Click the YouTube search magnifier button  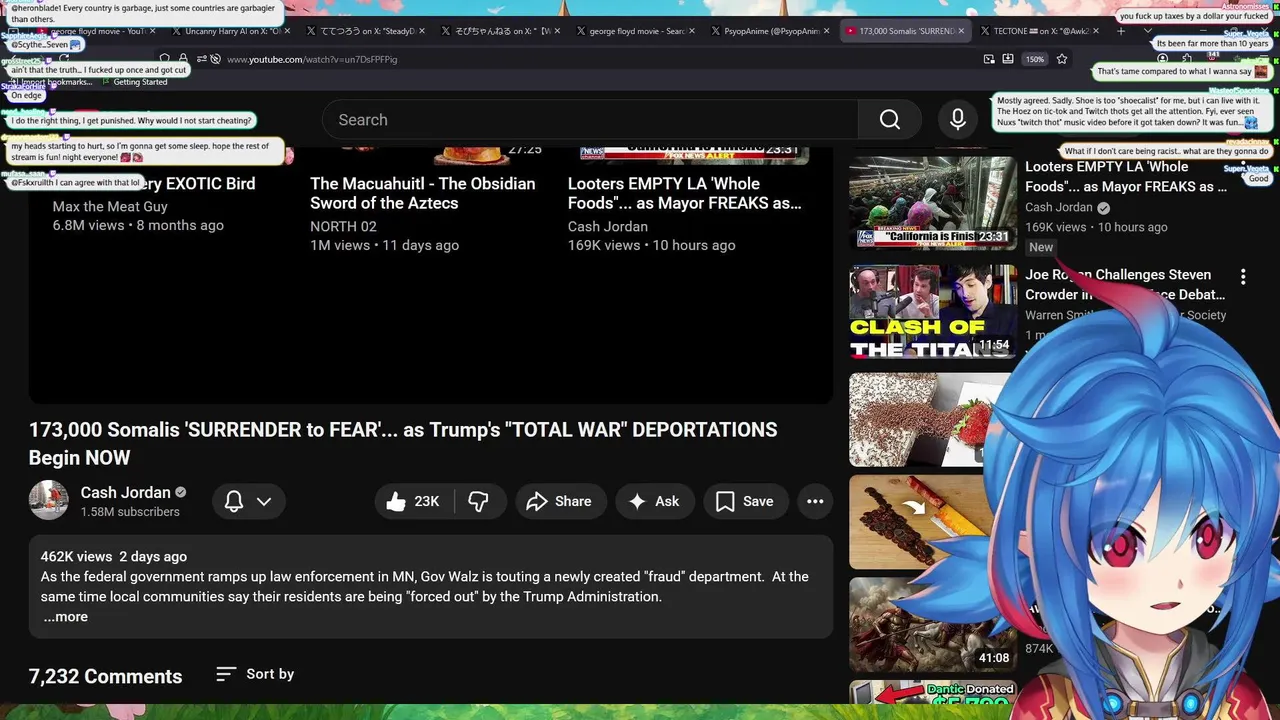click(x=890, y=120)
